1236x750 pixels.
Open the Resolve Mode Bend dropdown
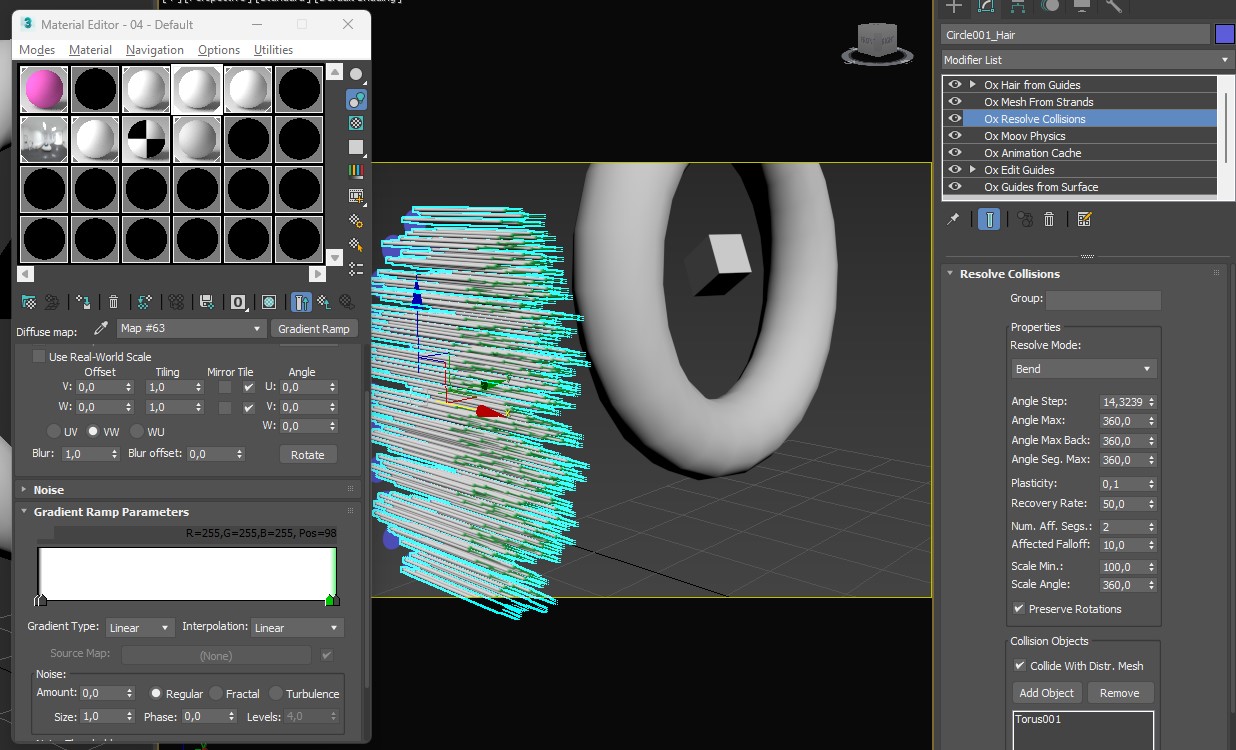point(1083,369)
